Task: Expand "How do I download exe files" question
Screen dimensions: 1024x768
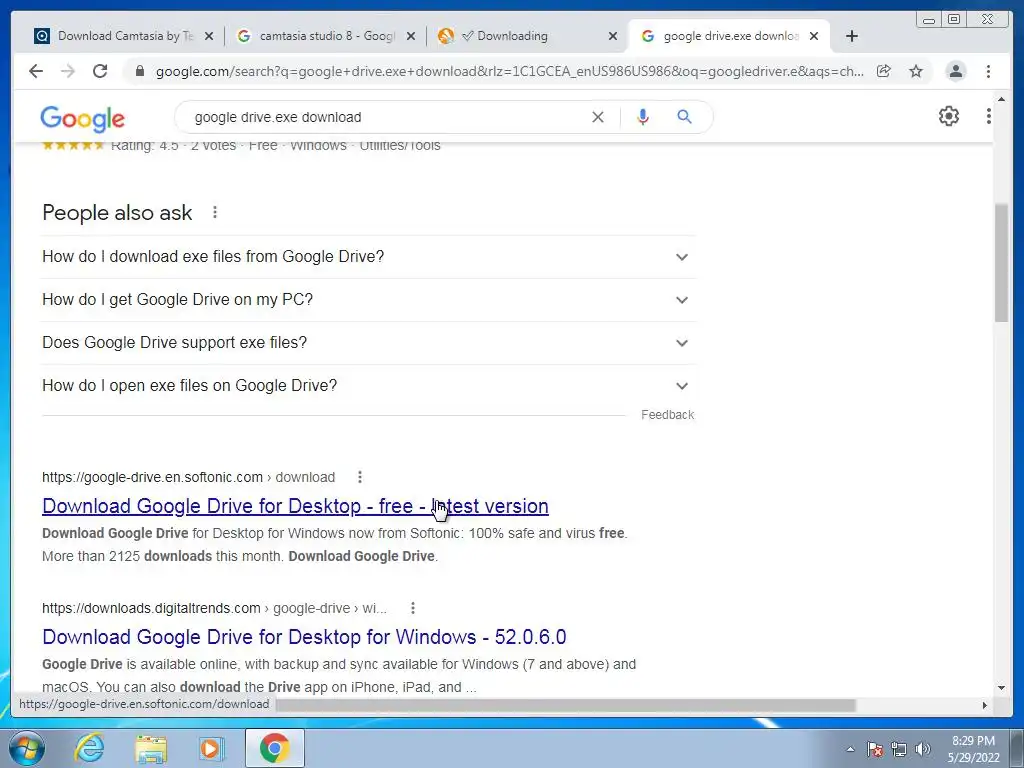Action: (369, 257)
